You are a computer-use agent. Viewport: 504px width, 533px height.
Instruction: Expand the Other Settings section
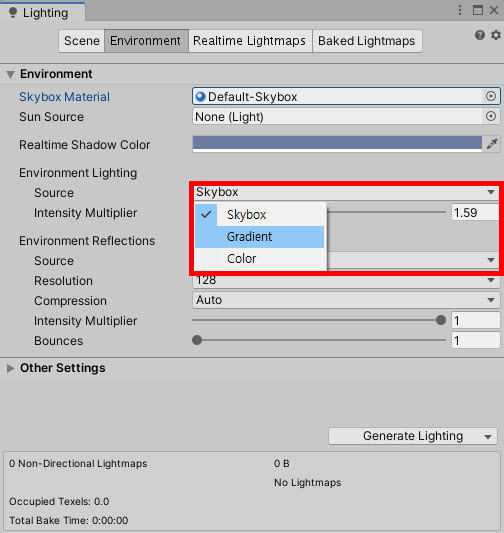pyautogui.click(x=11, y=368)
